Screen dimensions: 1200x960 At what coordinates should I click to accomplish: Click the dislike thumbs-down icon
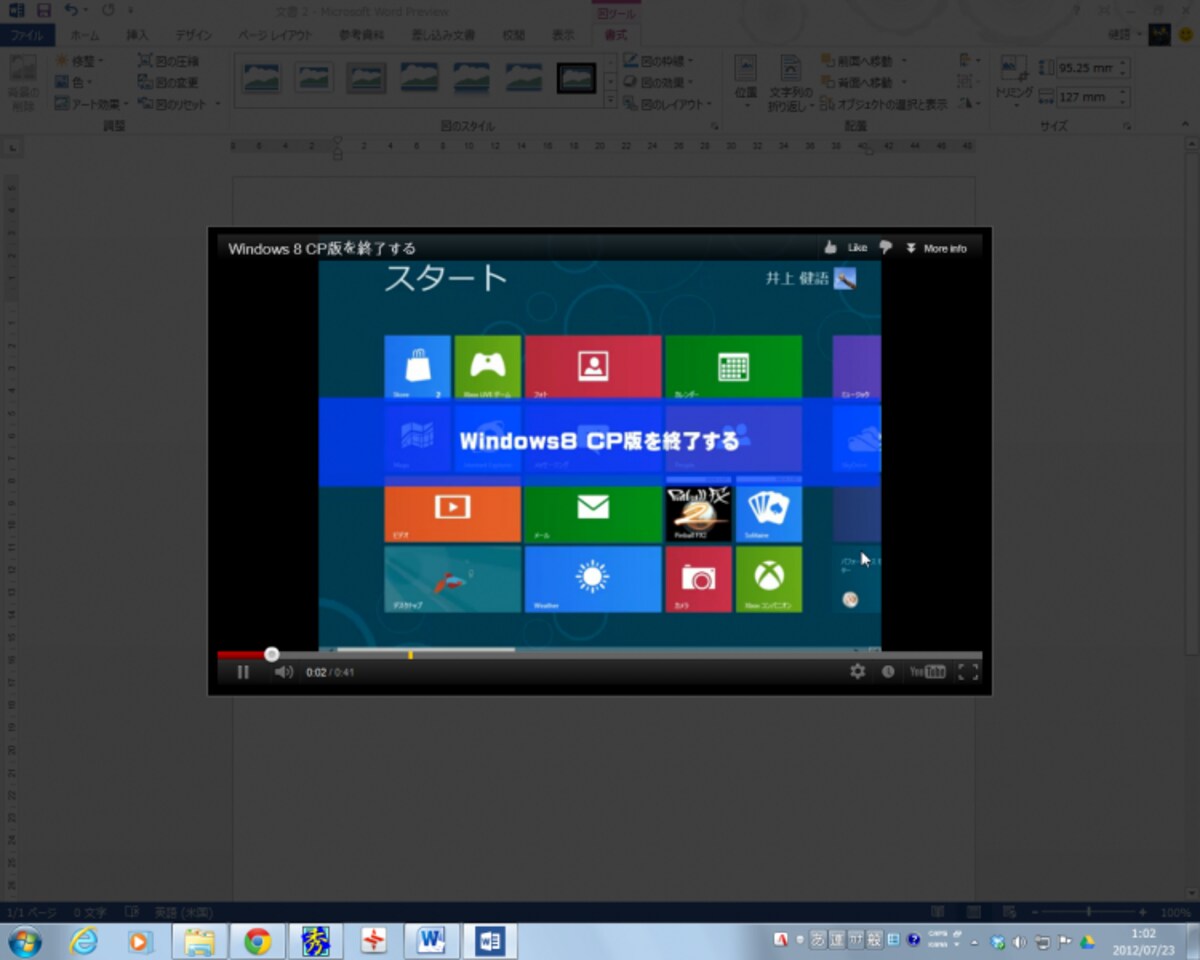[x=885, y=248]
